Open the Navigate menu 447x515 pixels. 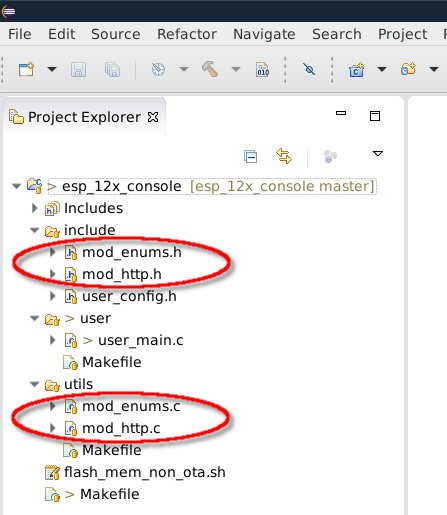coord(264,34)
